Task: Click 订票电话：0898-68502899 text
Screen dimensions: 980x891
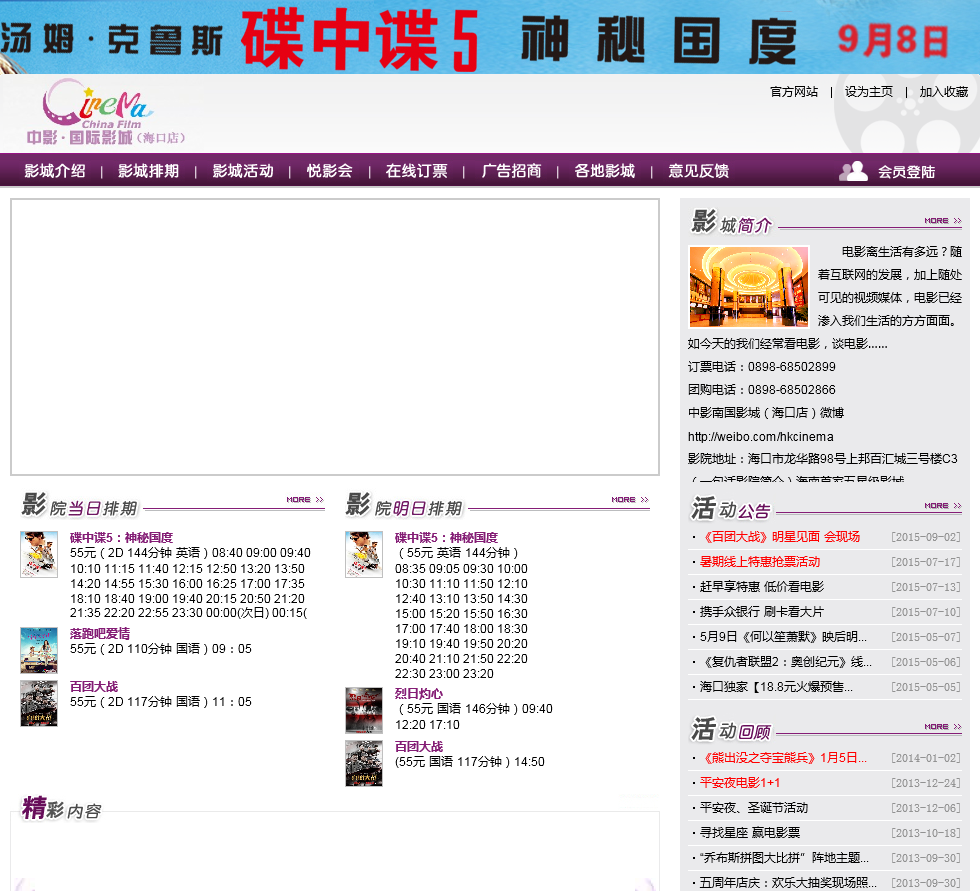Action: [761, 367]
